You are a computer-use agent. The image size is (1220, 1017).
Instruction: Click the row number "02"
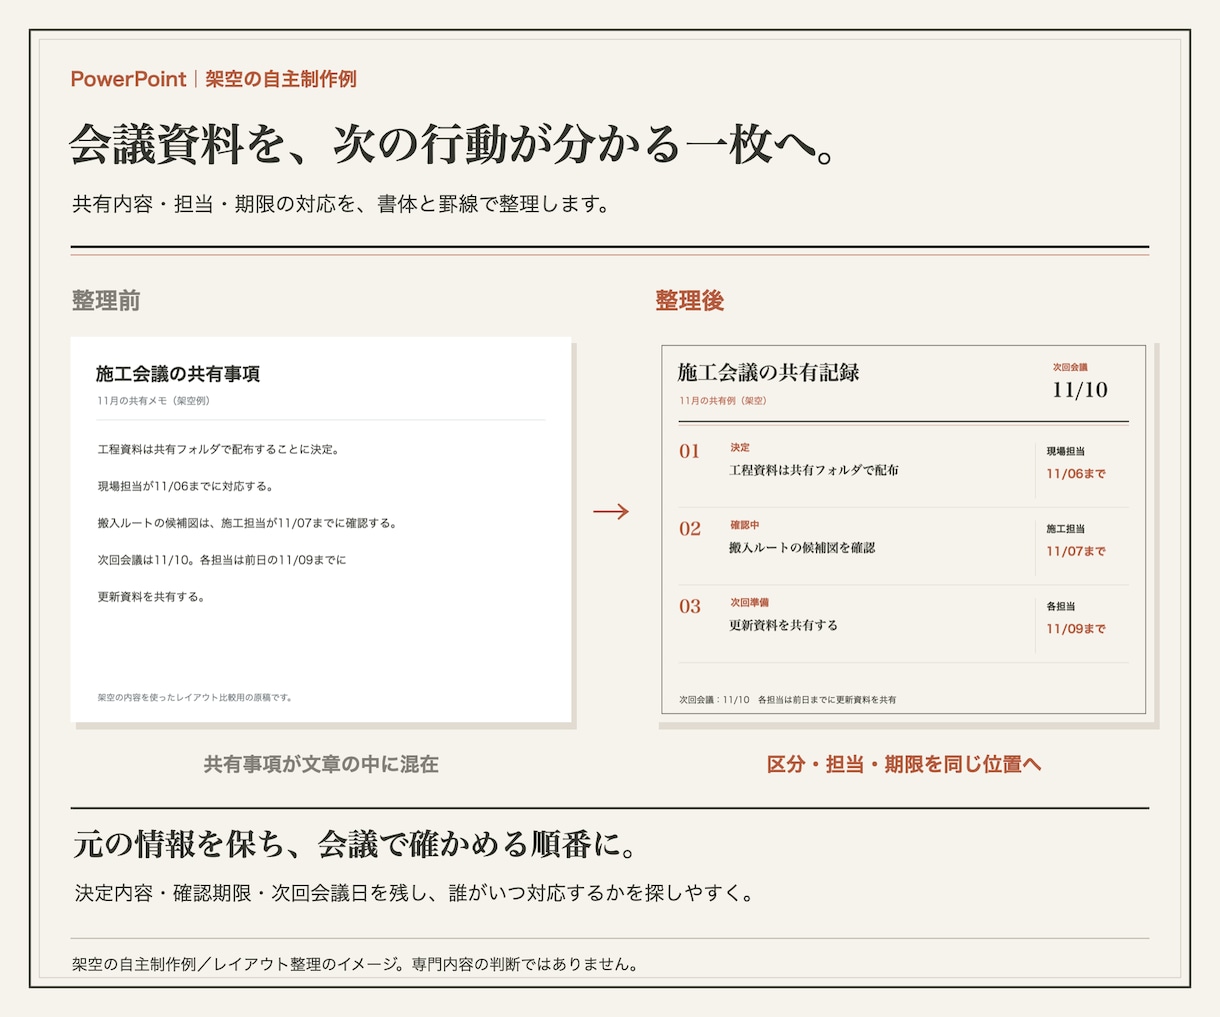point(690,529)
